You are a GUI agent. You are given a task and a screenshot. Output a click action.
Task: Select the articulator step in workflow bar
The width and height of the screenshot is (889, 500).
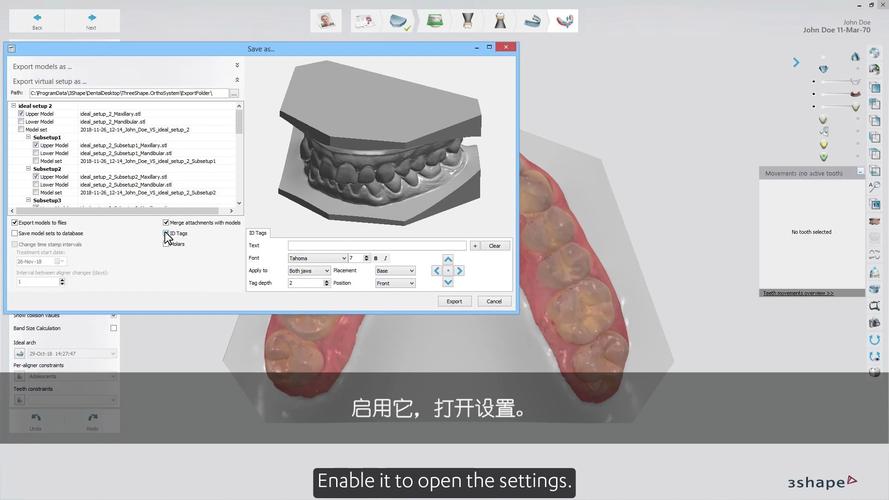coord(533,21)
